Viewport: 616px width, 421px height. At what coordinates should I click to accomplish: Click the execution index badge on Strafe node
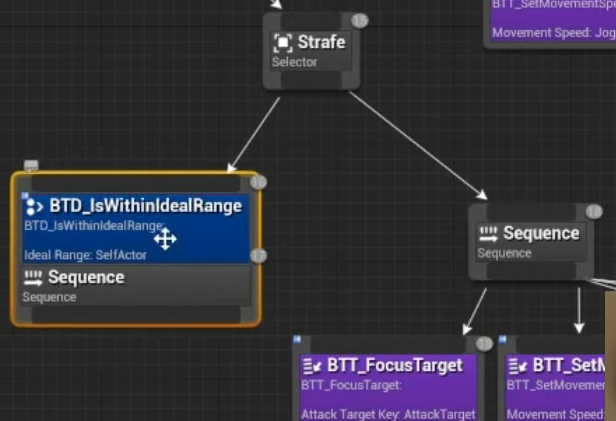tap(360, 20)
